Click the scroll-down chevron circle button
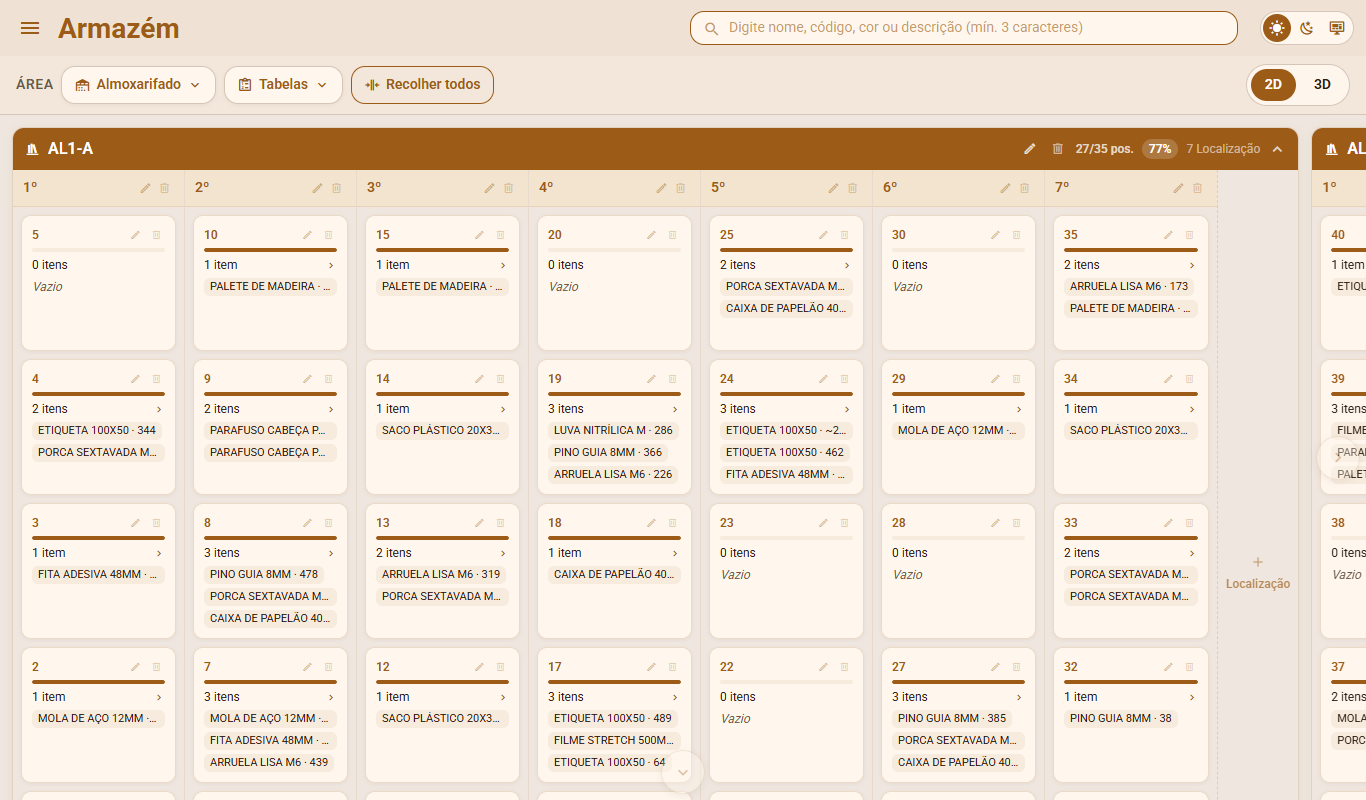 pos(683,772)
